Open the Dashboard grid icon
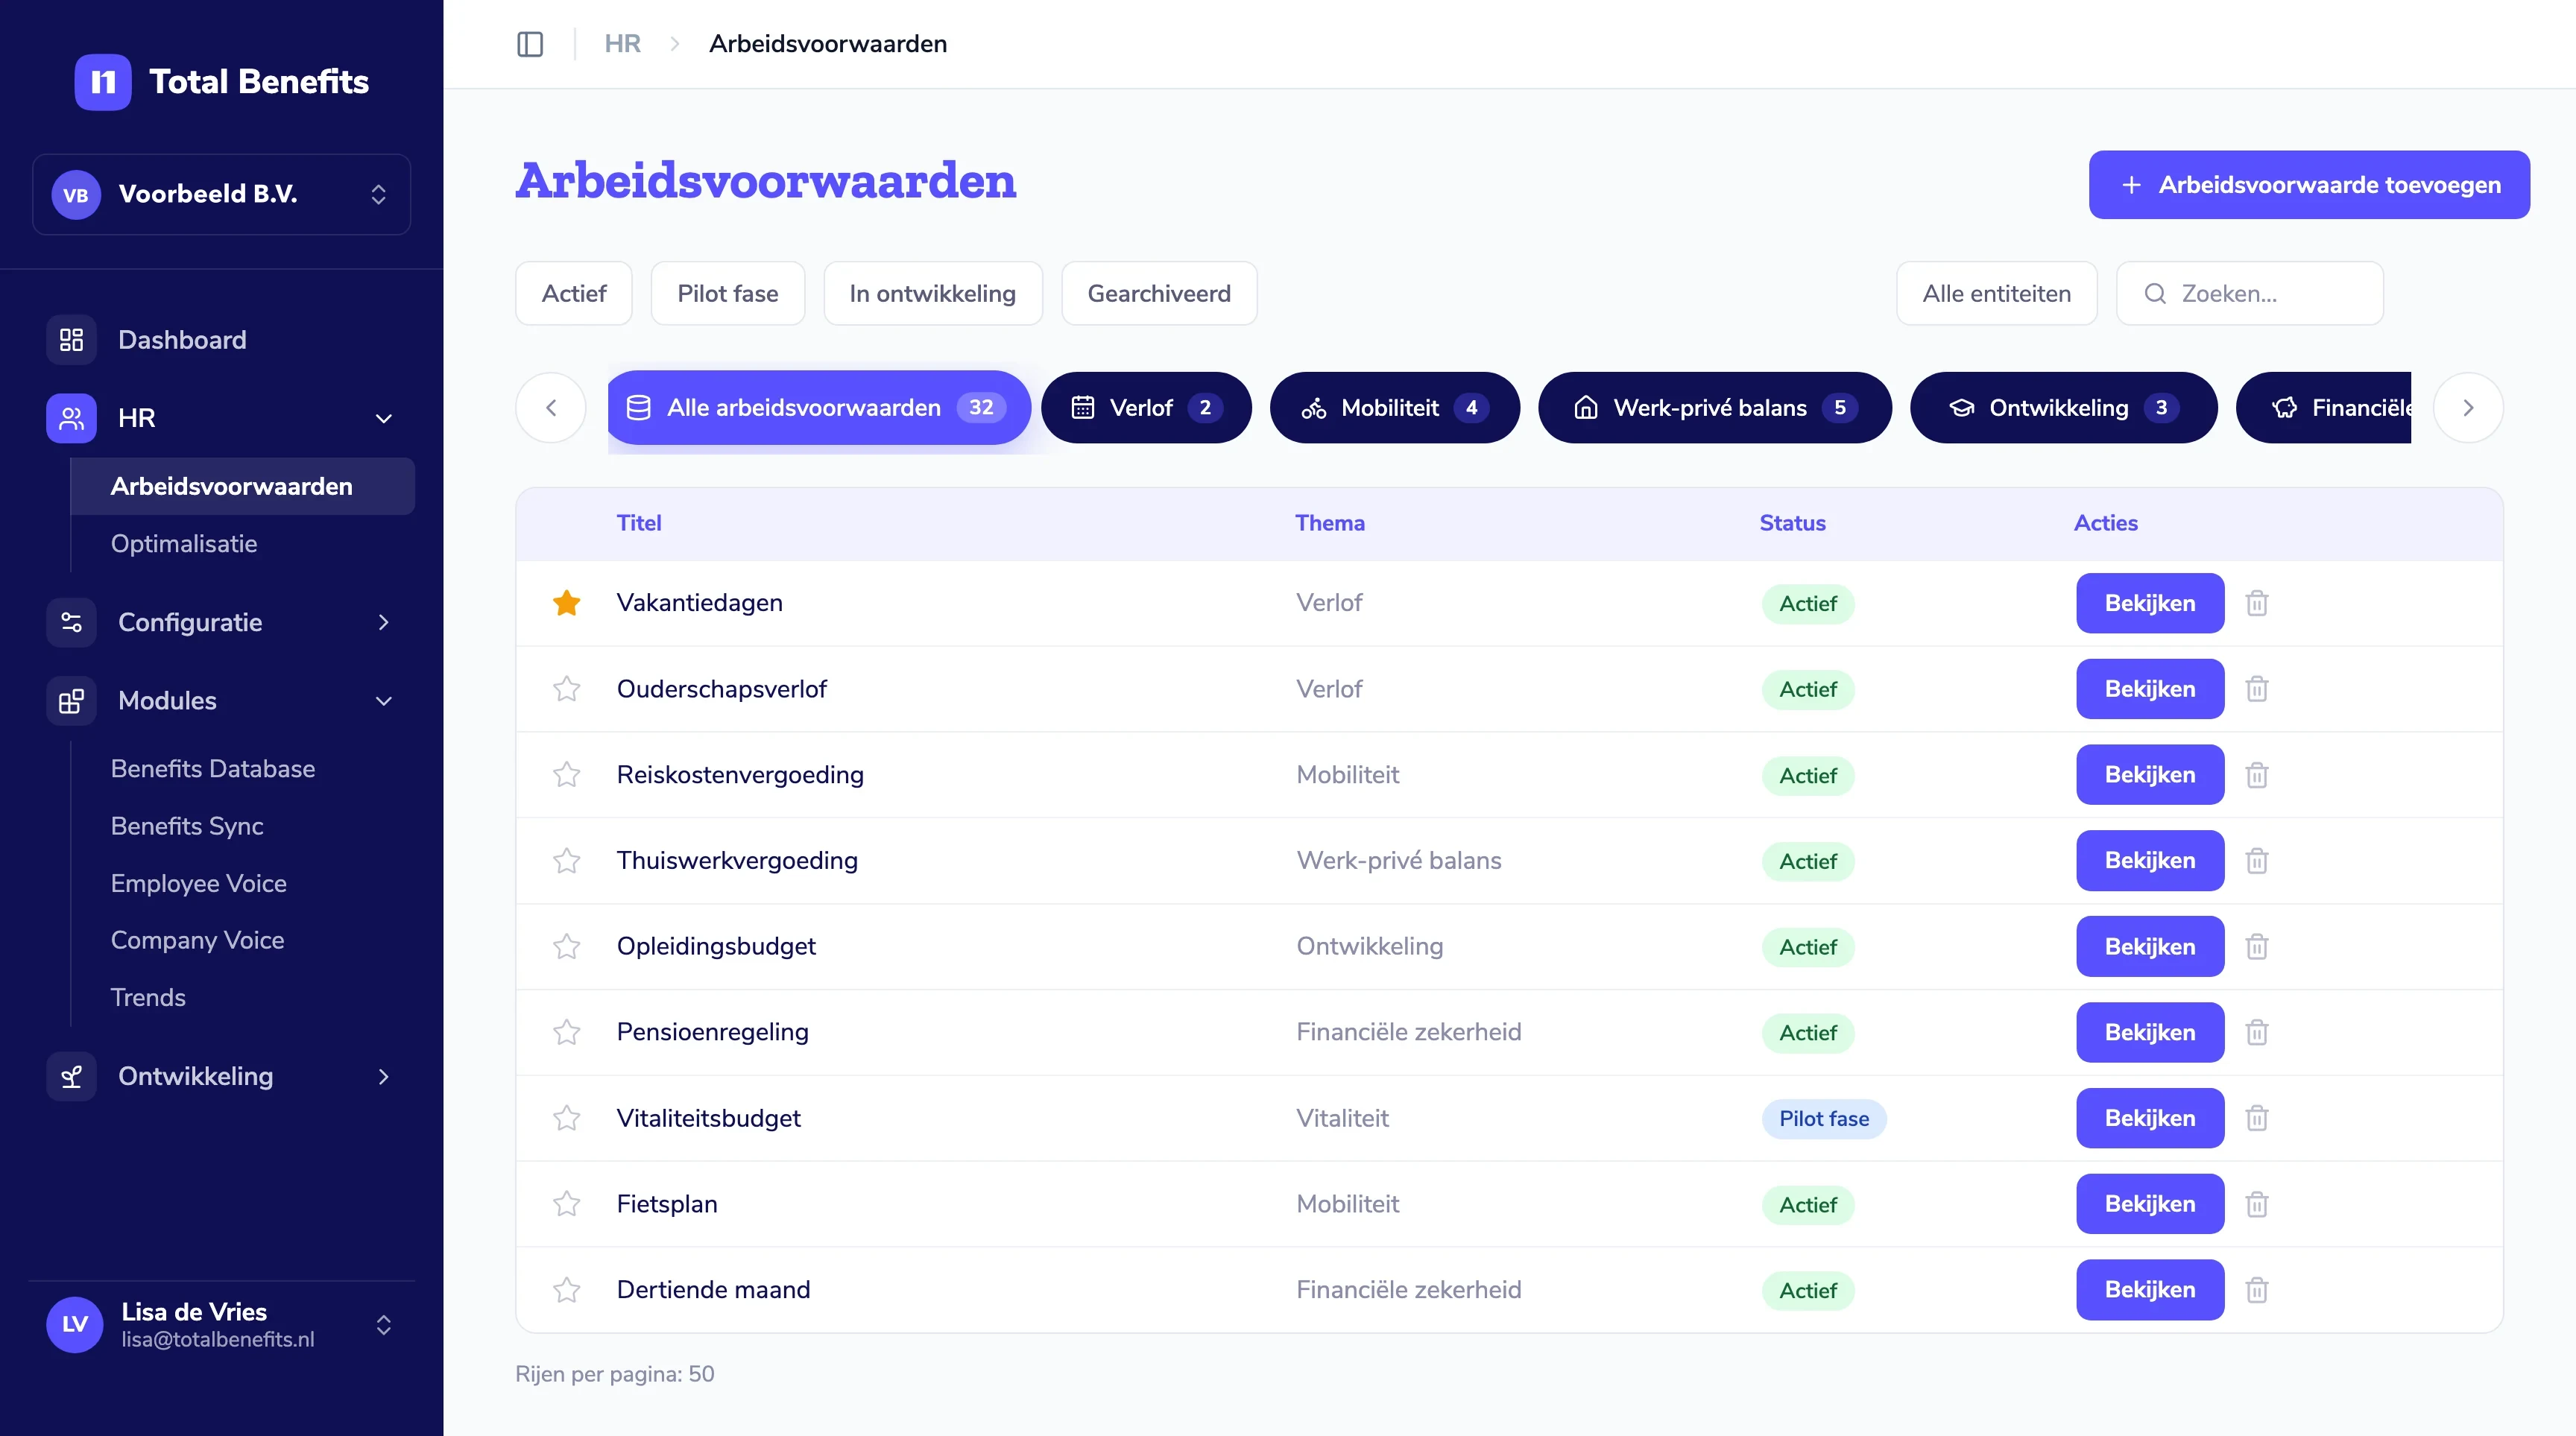Screen dimensions: 2576x1436 pos(71,340)
